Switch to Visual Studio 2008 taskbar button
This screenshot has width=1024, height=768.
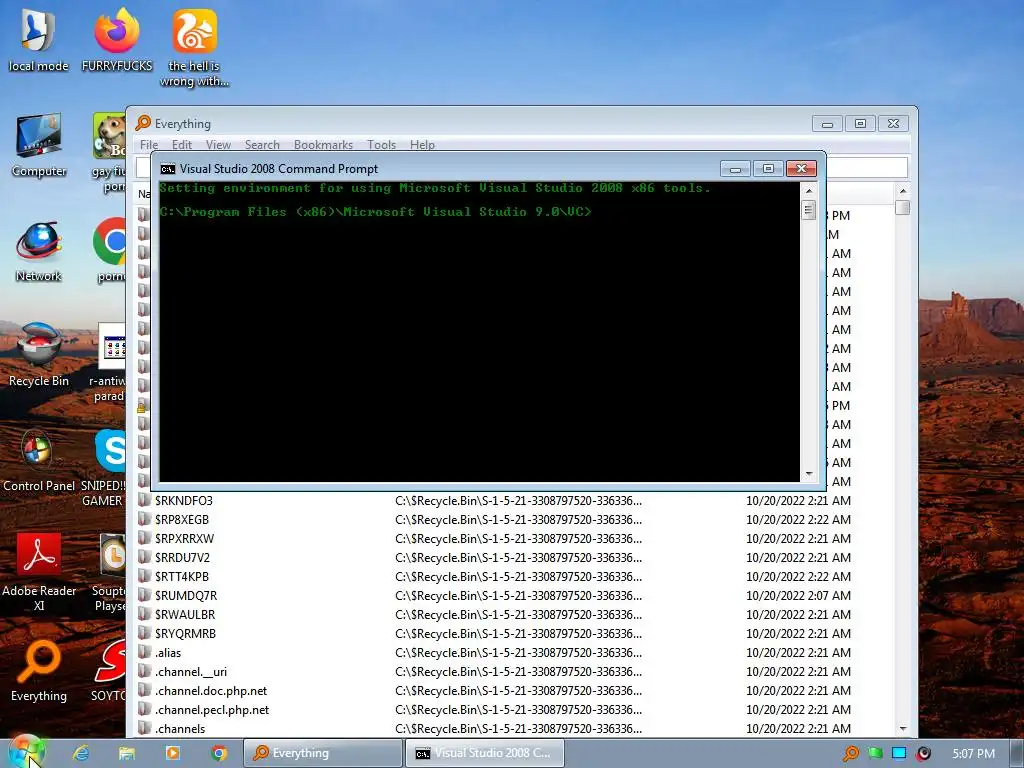pos(485,753)
